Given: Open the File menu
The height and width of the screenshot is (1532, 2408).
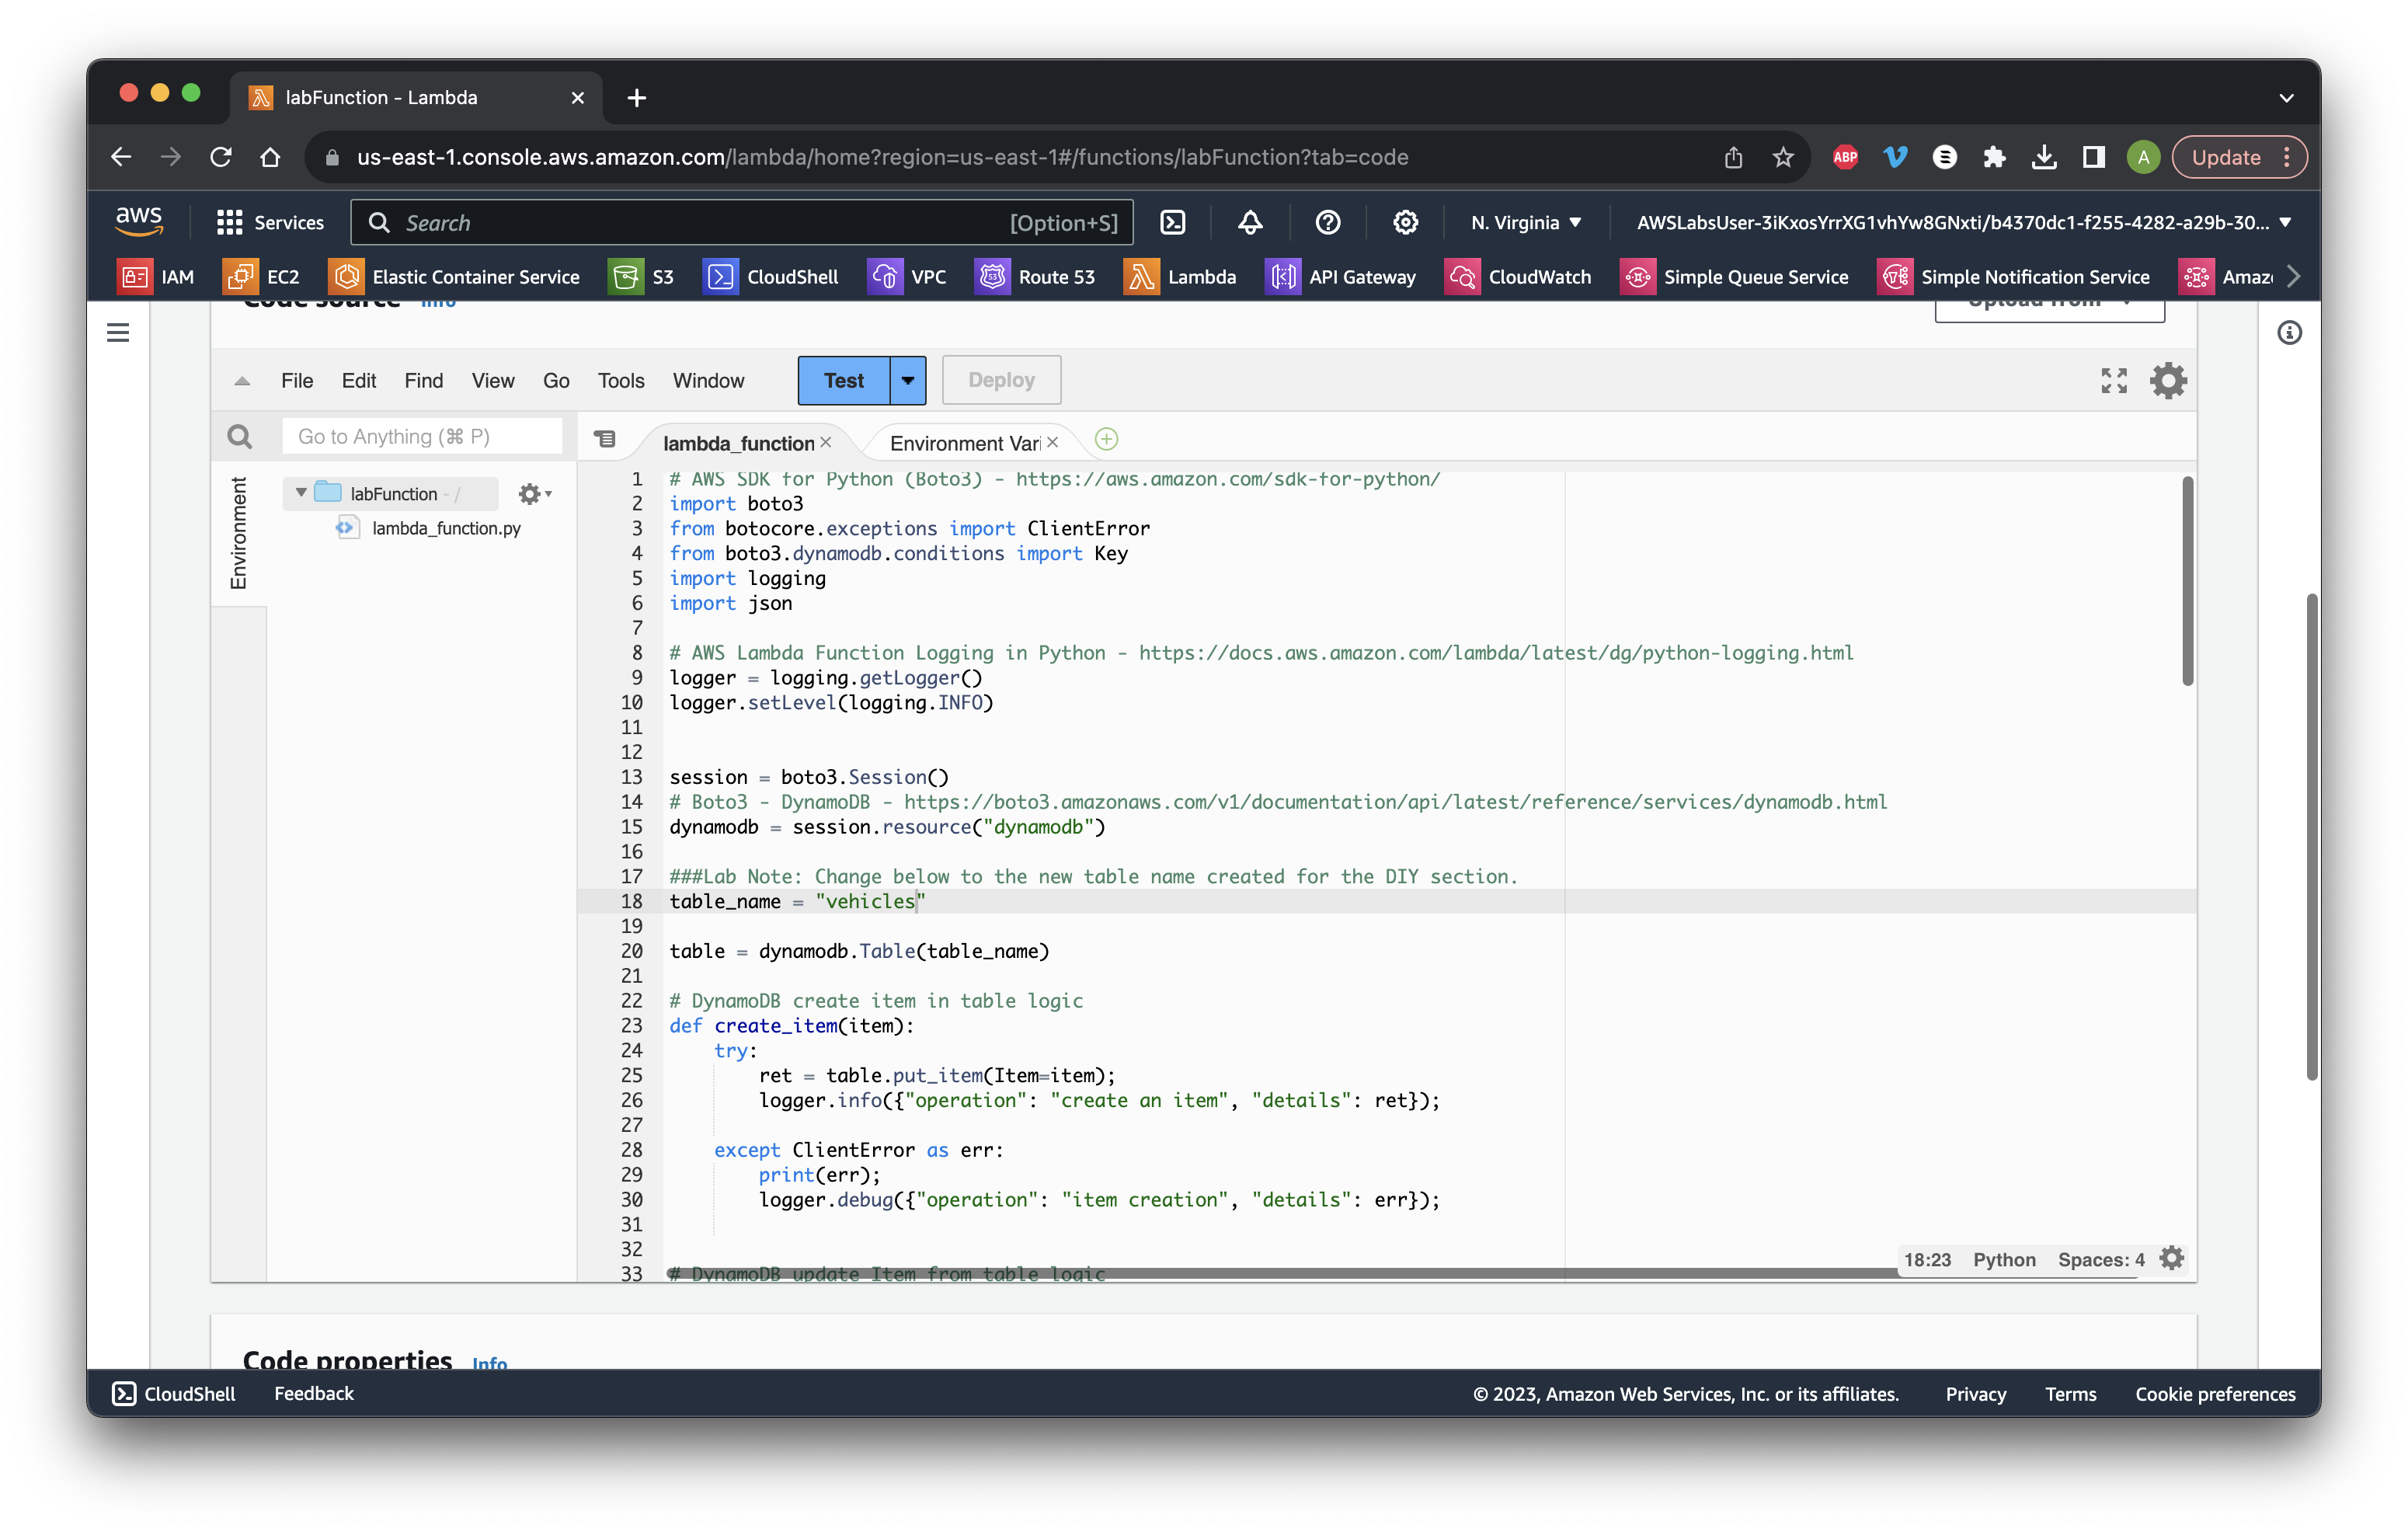Looking at the screenshot, I should coord(297,381).
